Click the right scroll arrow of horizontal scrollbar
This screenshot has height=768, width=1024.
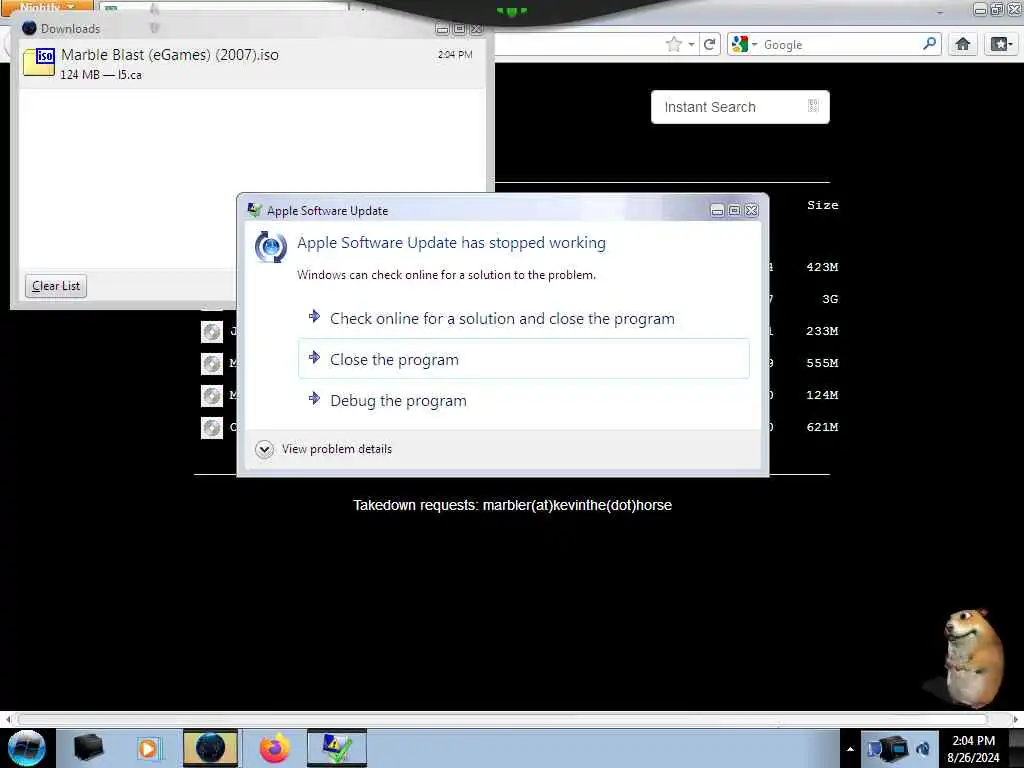[x=1016, y=719]
